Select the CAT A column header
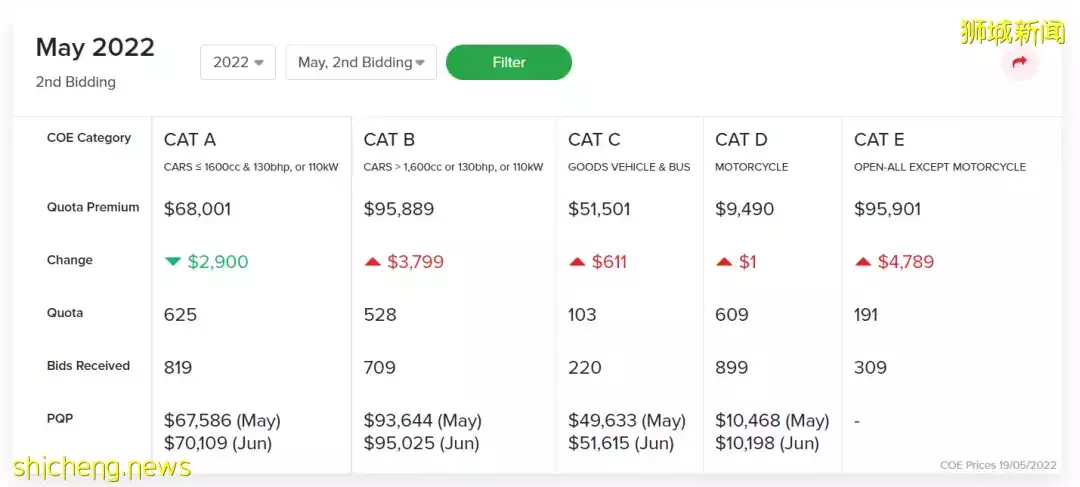The width and height of the screenshot is (1080, 487). tap(189, 140)
